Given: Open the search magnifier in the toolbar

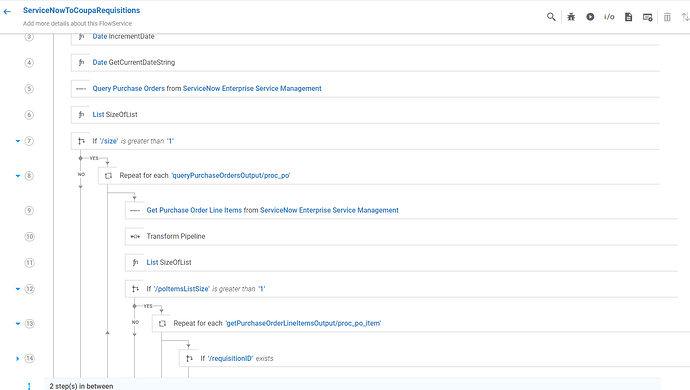Looking at the screenshot, I should (x=551, y=17).
